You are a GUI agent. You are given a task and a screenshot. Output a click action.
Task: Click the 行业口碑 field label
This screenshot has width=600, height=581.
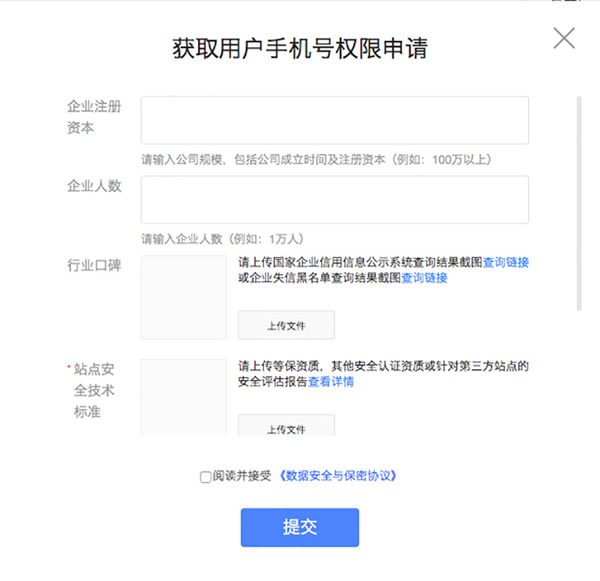click(94, 265)
